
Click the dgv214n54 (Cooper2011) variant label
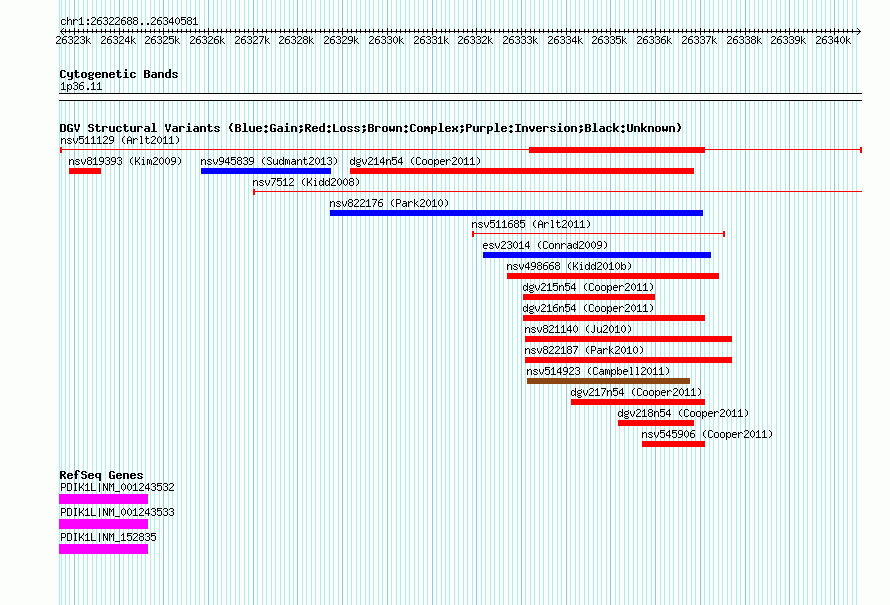click(x=415, y=161)
